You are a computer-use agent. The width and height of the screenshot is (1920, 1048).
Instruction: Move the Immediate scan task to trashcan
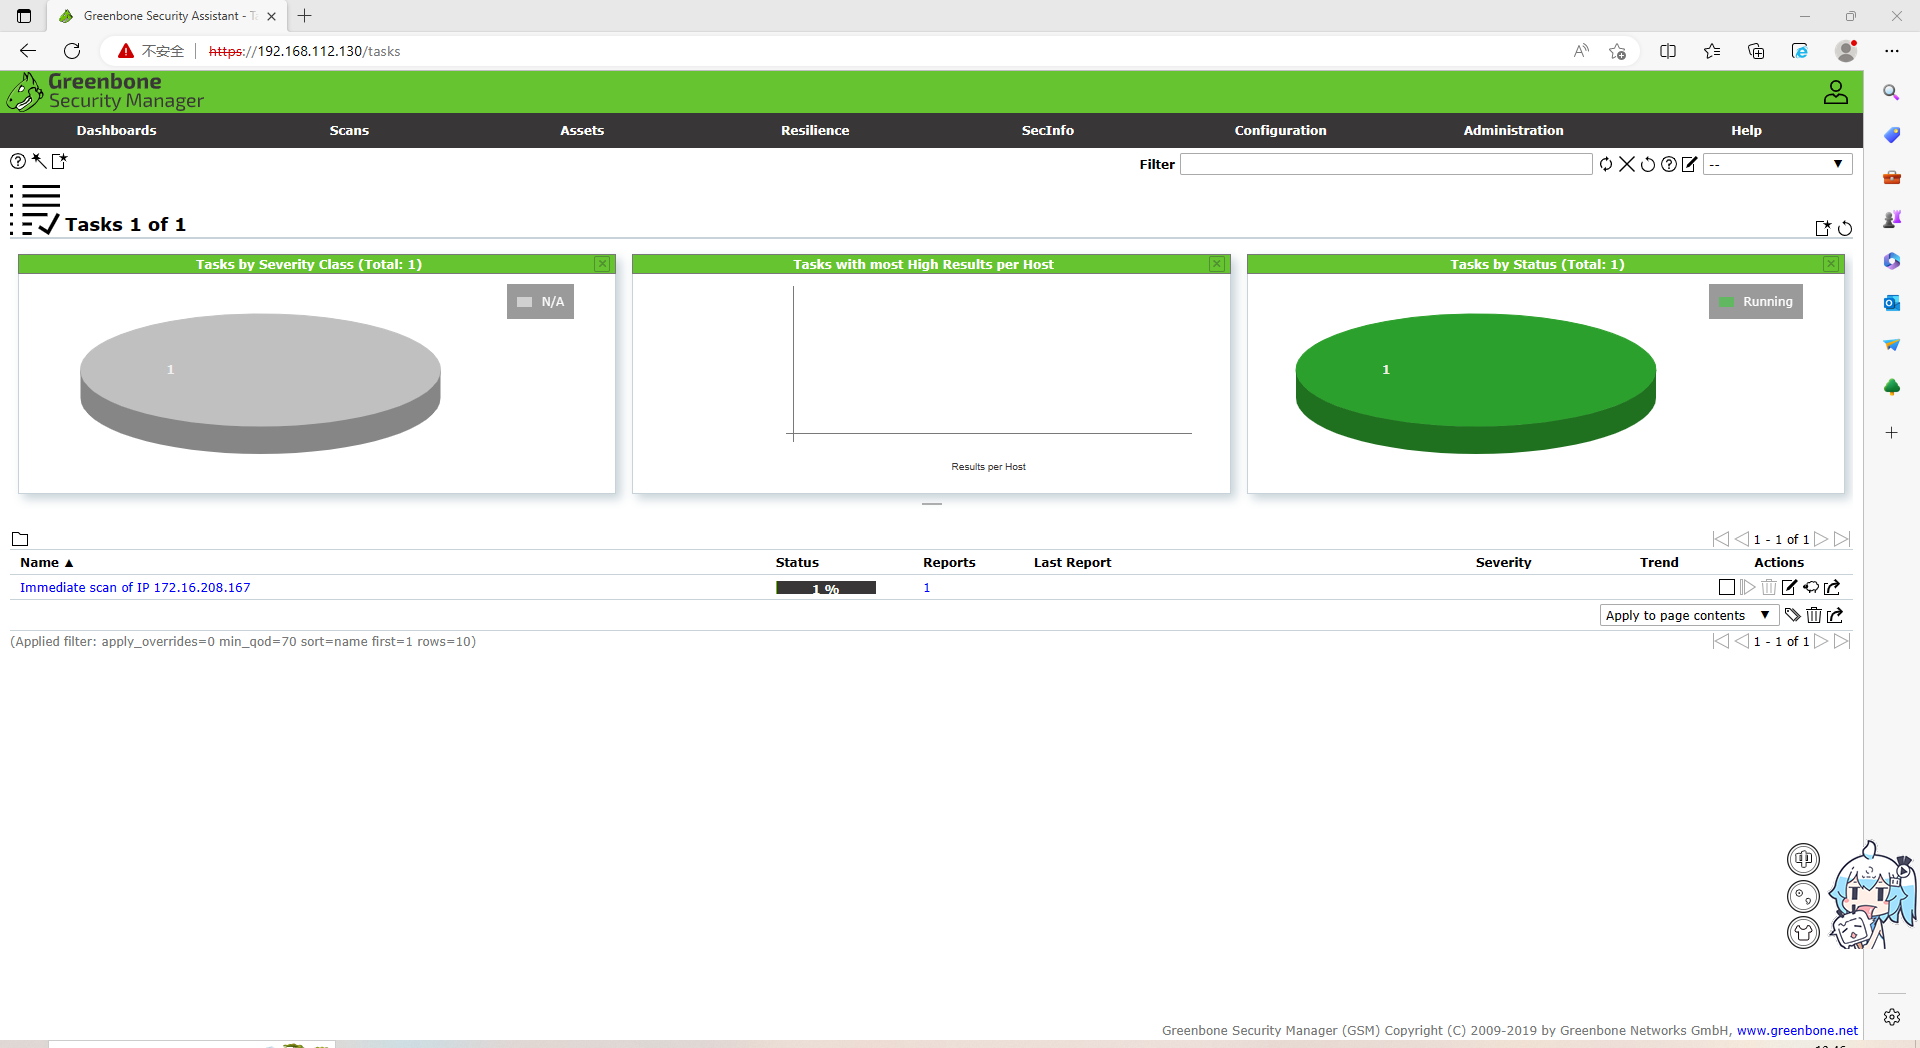pos(1769,587)
